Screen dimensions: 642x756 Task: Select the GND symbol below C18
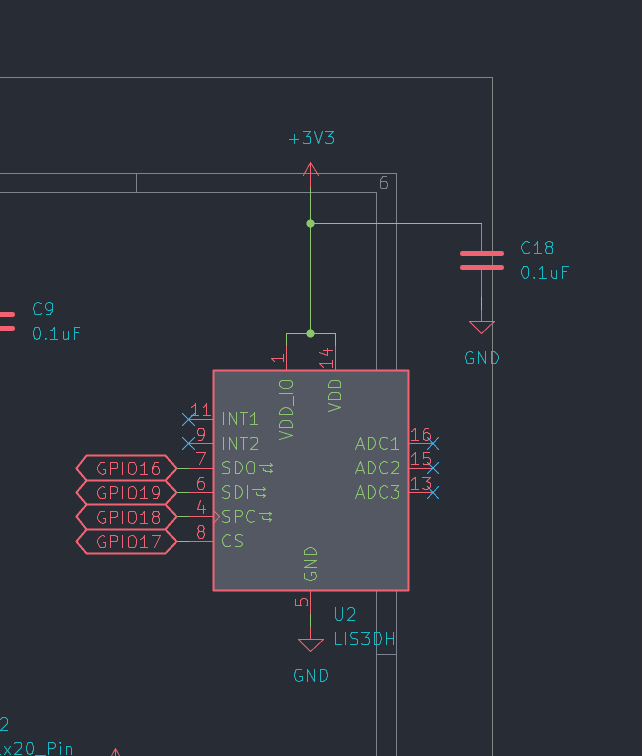tap(482, 328)
